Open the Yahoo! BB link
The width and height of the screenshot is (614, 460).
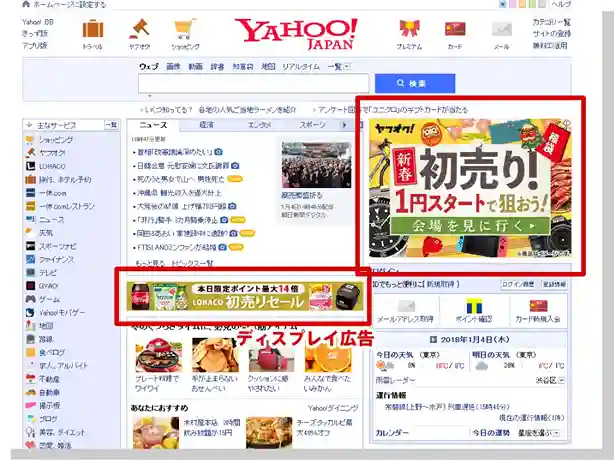[x=38, y=22]
